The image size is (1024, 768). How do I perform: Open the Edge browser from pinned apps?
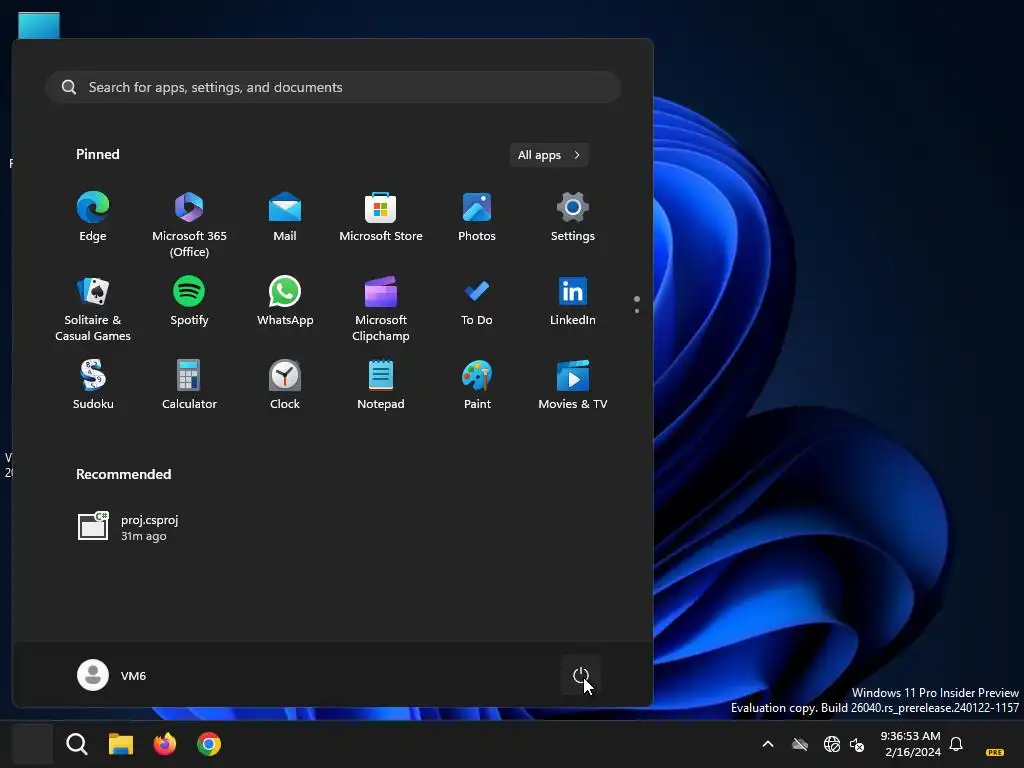(x=93, y=218)
